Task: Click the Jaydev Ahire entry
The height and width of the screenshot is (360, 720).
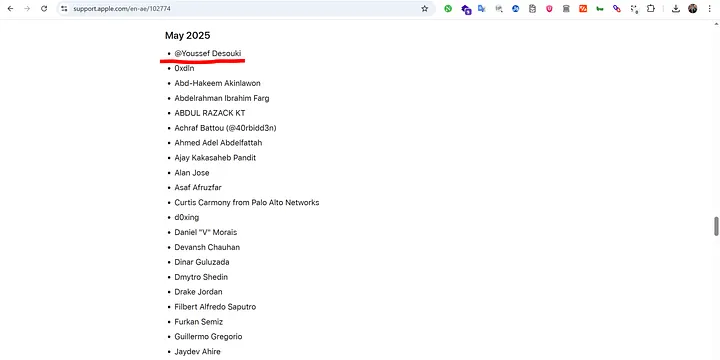Action: click(x=197, y=352)
